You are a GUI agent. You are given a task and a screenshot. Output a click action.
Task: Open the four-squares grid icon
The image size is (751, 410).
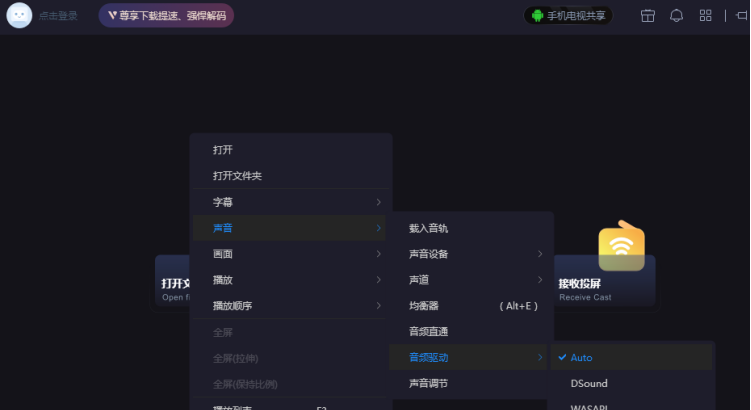705,16
